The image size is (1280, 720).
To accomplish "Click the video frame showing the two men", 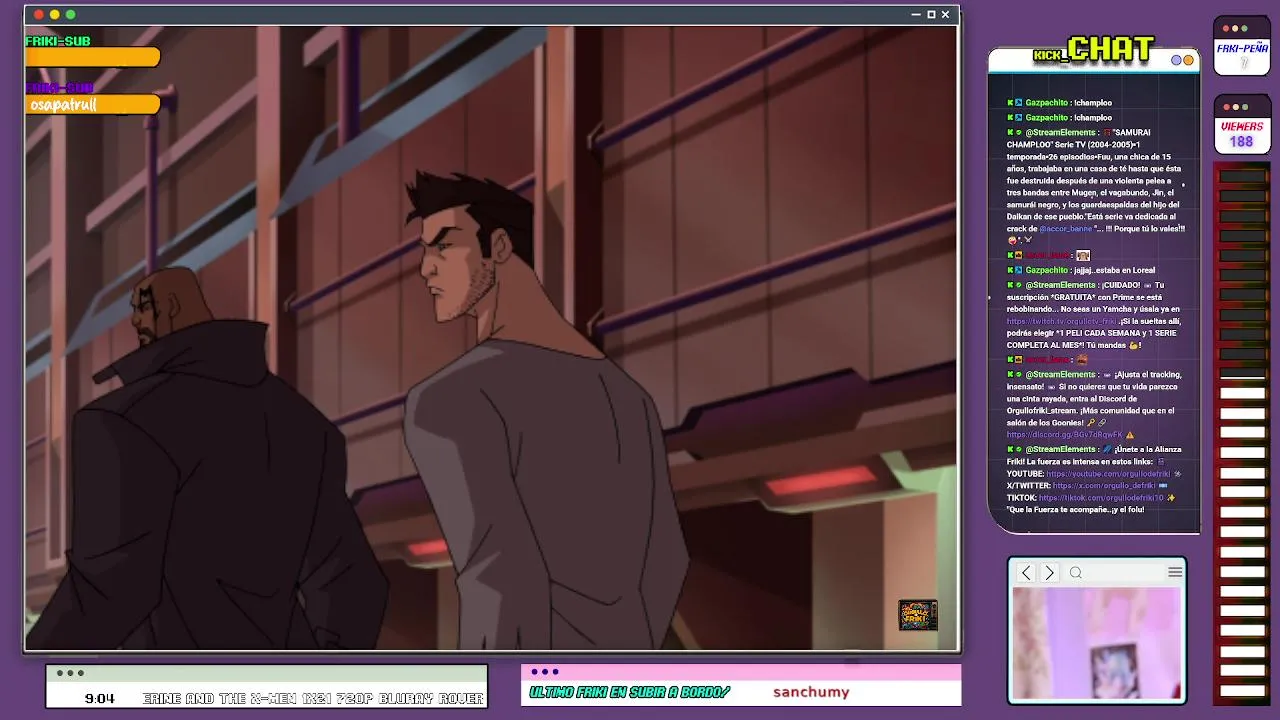I will 491,338.
